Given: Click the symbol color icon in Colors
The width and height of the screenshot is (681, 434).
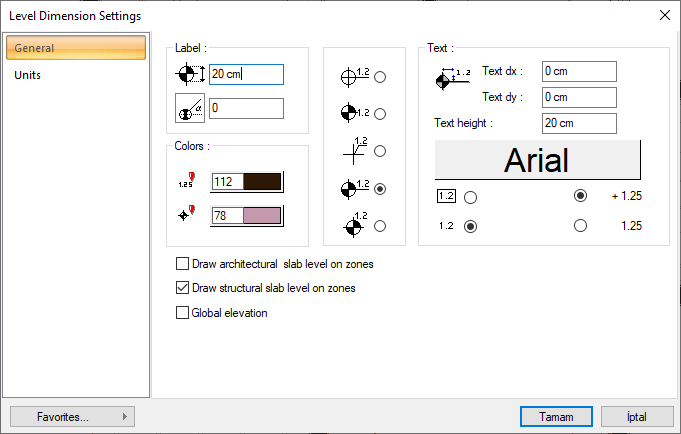Looking at the screenshot, I should [x=185, y=216].
